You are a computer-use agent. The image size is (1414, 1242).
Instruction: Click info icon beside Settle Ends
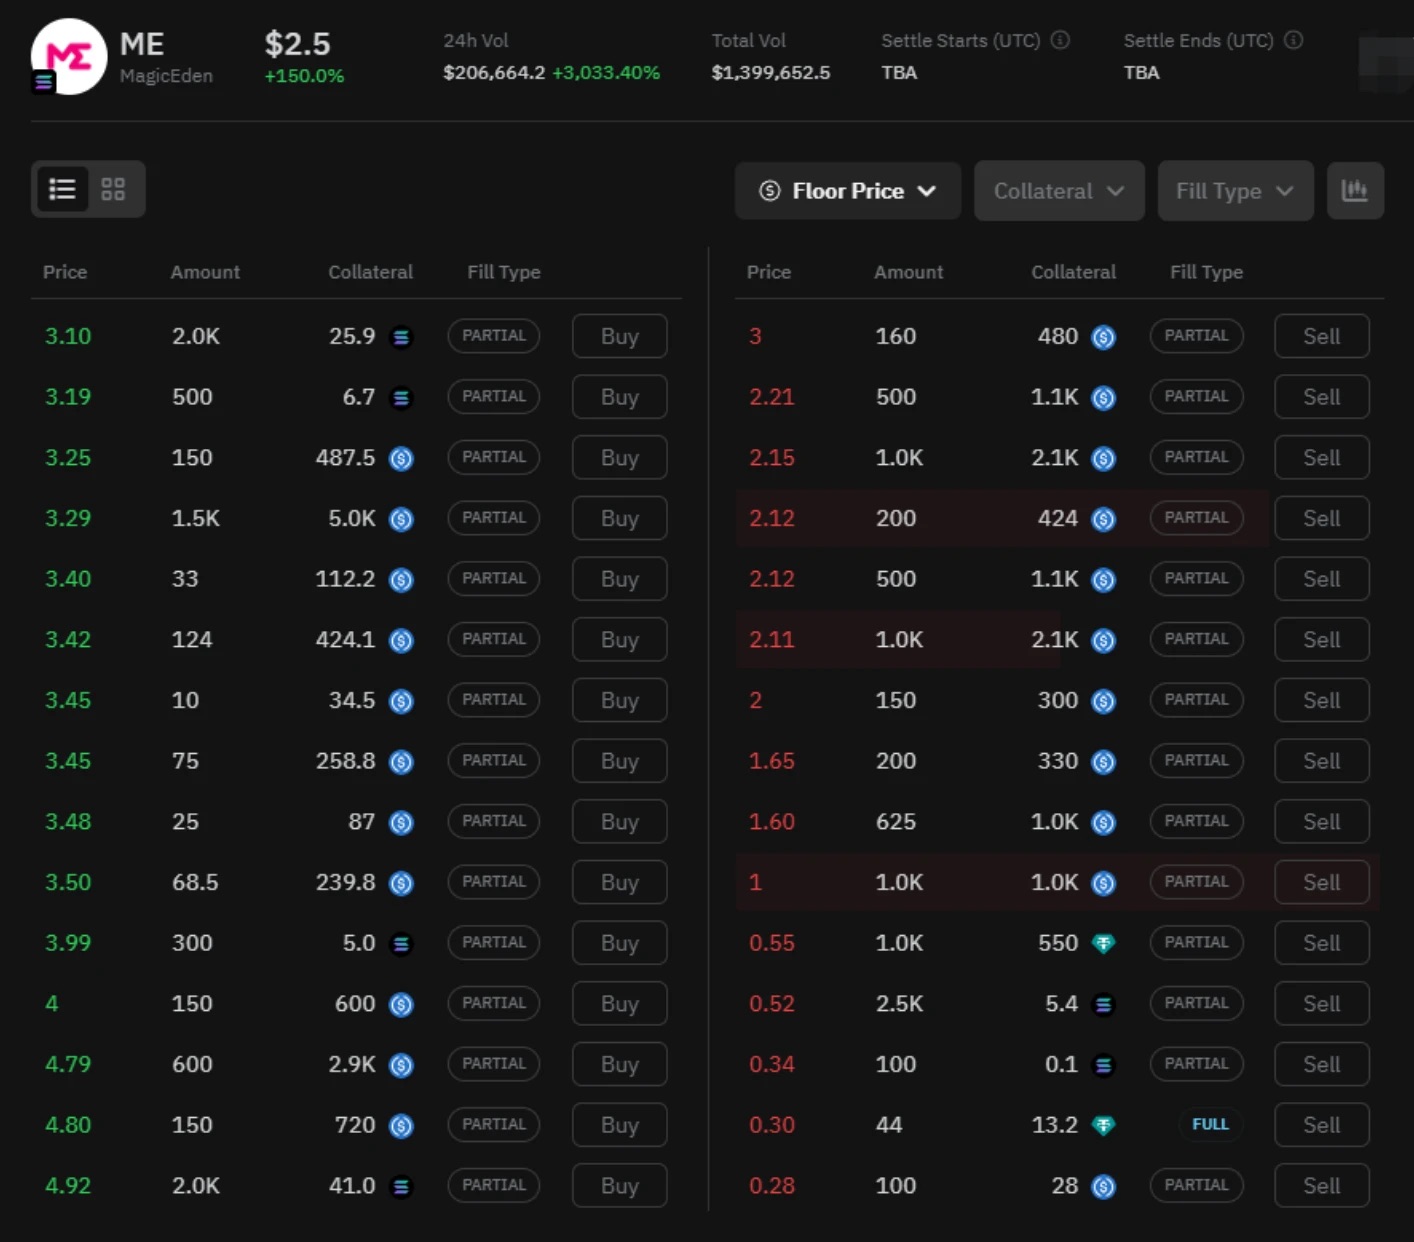(x=1293, y=40)
